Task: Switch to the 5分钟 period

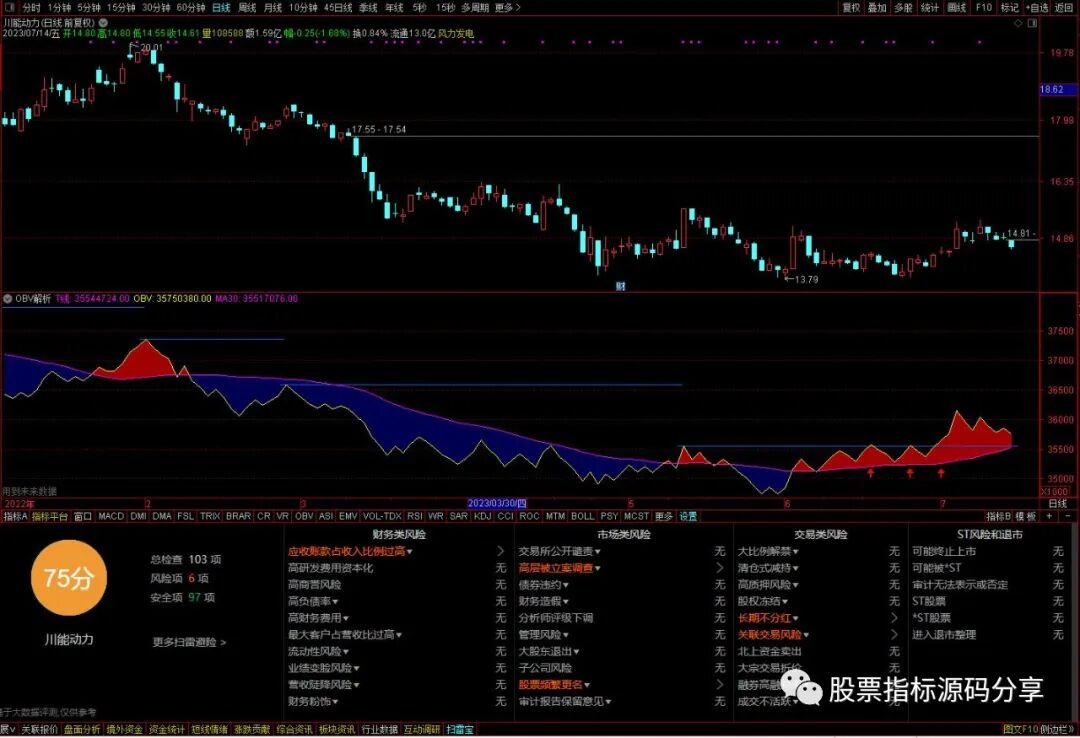Action: coord(89,8)
